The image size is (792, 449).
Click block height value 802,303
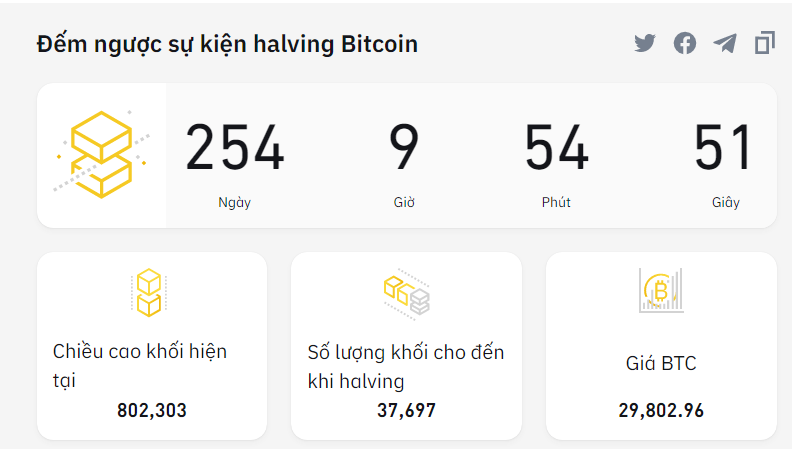(x=152, y=410)
